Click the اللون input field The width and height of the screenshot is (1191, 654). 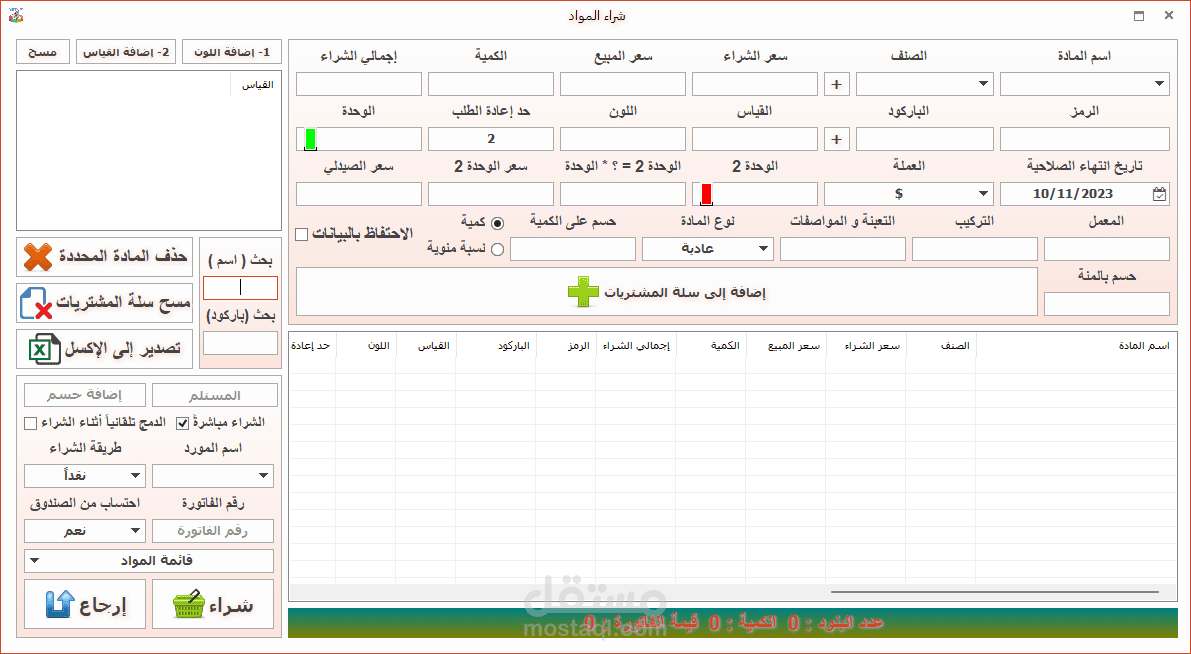622,139
